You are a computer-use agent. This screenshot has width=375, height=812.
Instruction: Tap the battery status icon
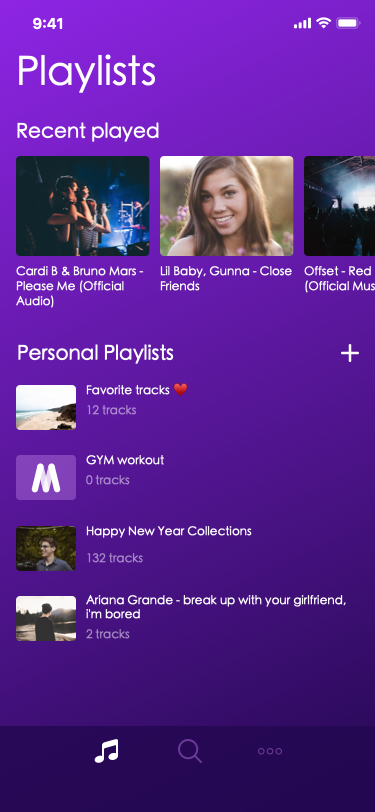pyautogui.click(x=348, y=23)
